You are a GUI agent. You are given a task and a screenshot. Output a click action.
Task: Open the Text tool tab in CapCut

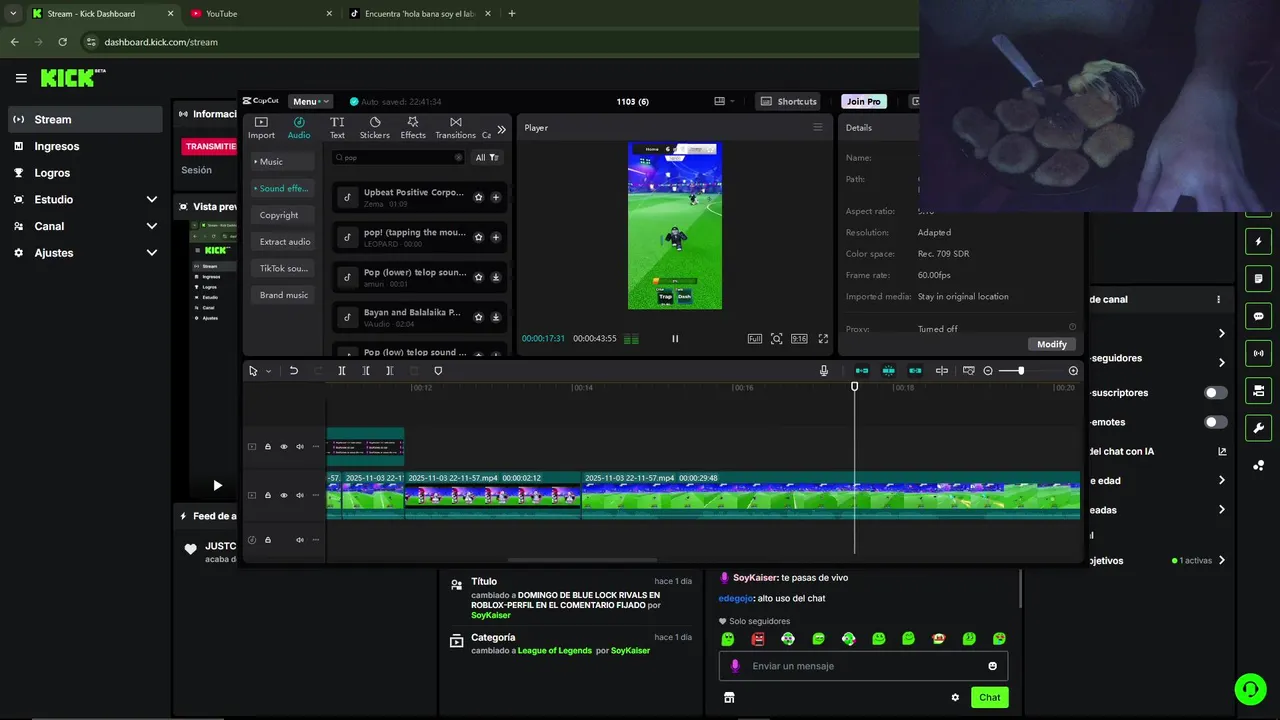tap(337, 128)
